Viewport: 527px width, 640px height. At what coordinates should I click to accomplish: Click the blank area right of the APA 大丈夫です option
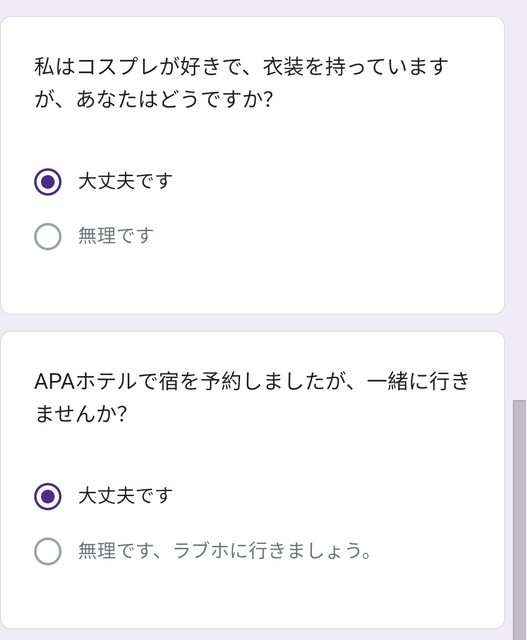point(337,496)
